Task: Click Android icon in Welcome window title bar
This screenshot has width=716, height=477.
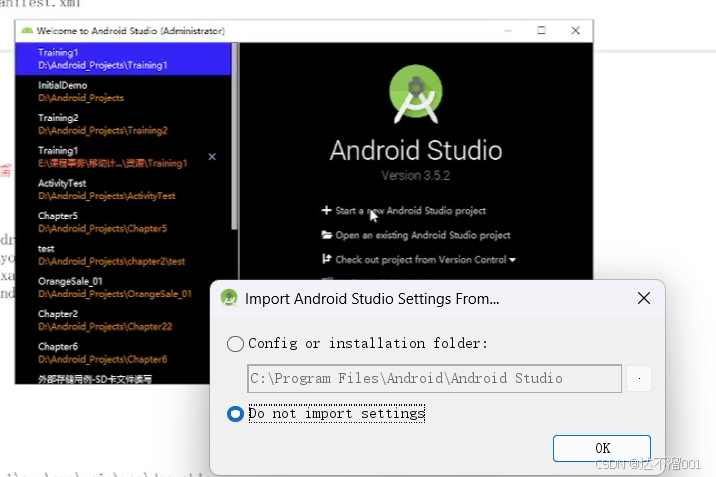Action: [27, 31]
